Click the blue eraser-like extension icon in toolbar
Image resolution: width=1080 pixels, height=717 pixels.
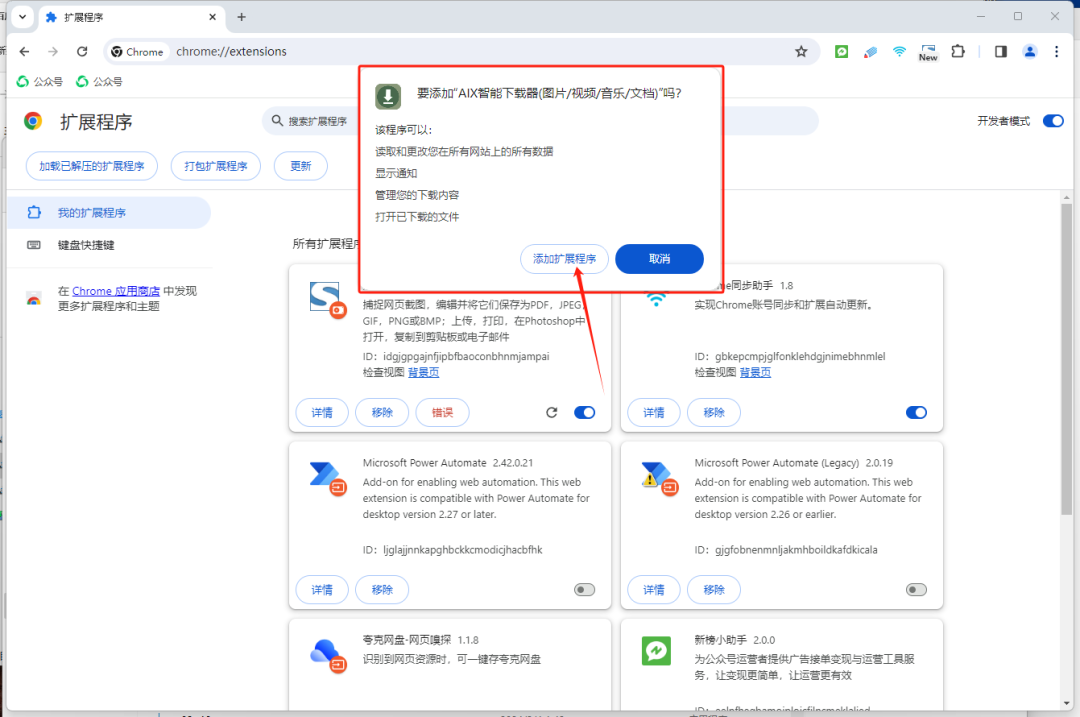(871, 52)
